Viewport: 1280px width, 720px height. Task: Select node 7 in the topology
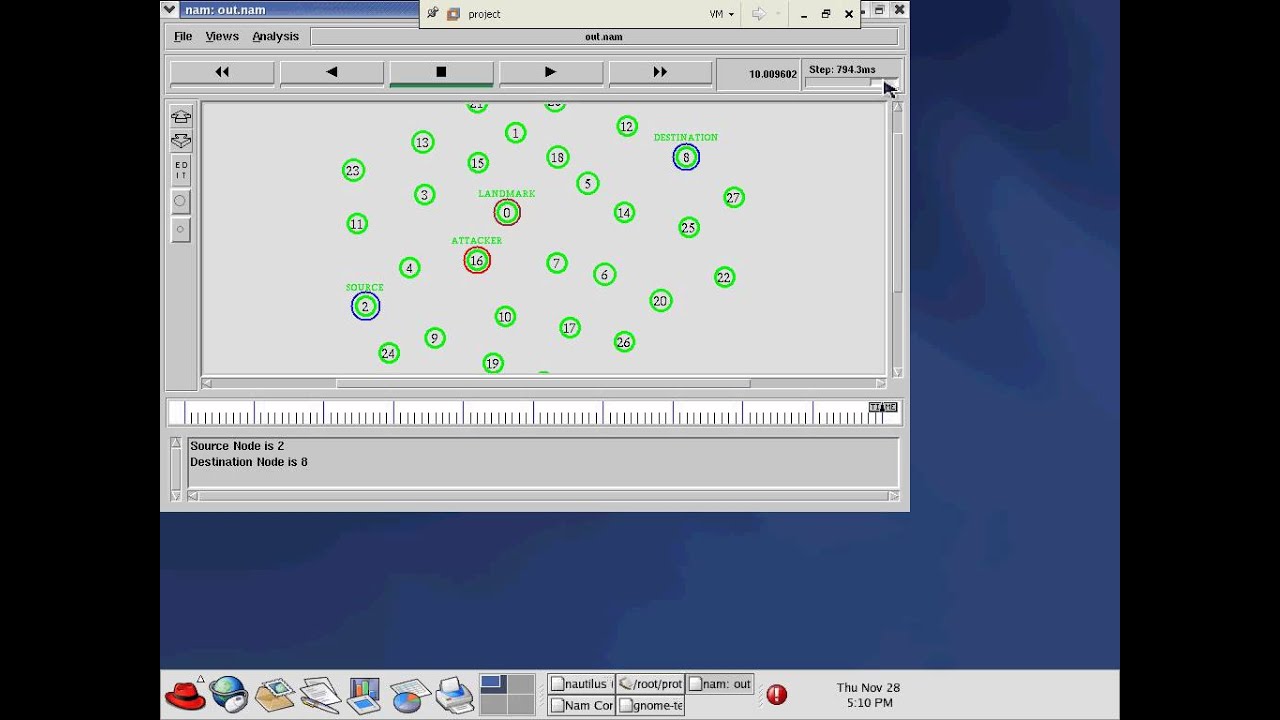(556, 263)
